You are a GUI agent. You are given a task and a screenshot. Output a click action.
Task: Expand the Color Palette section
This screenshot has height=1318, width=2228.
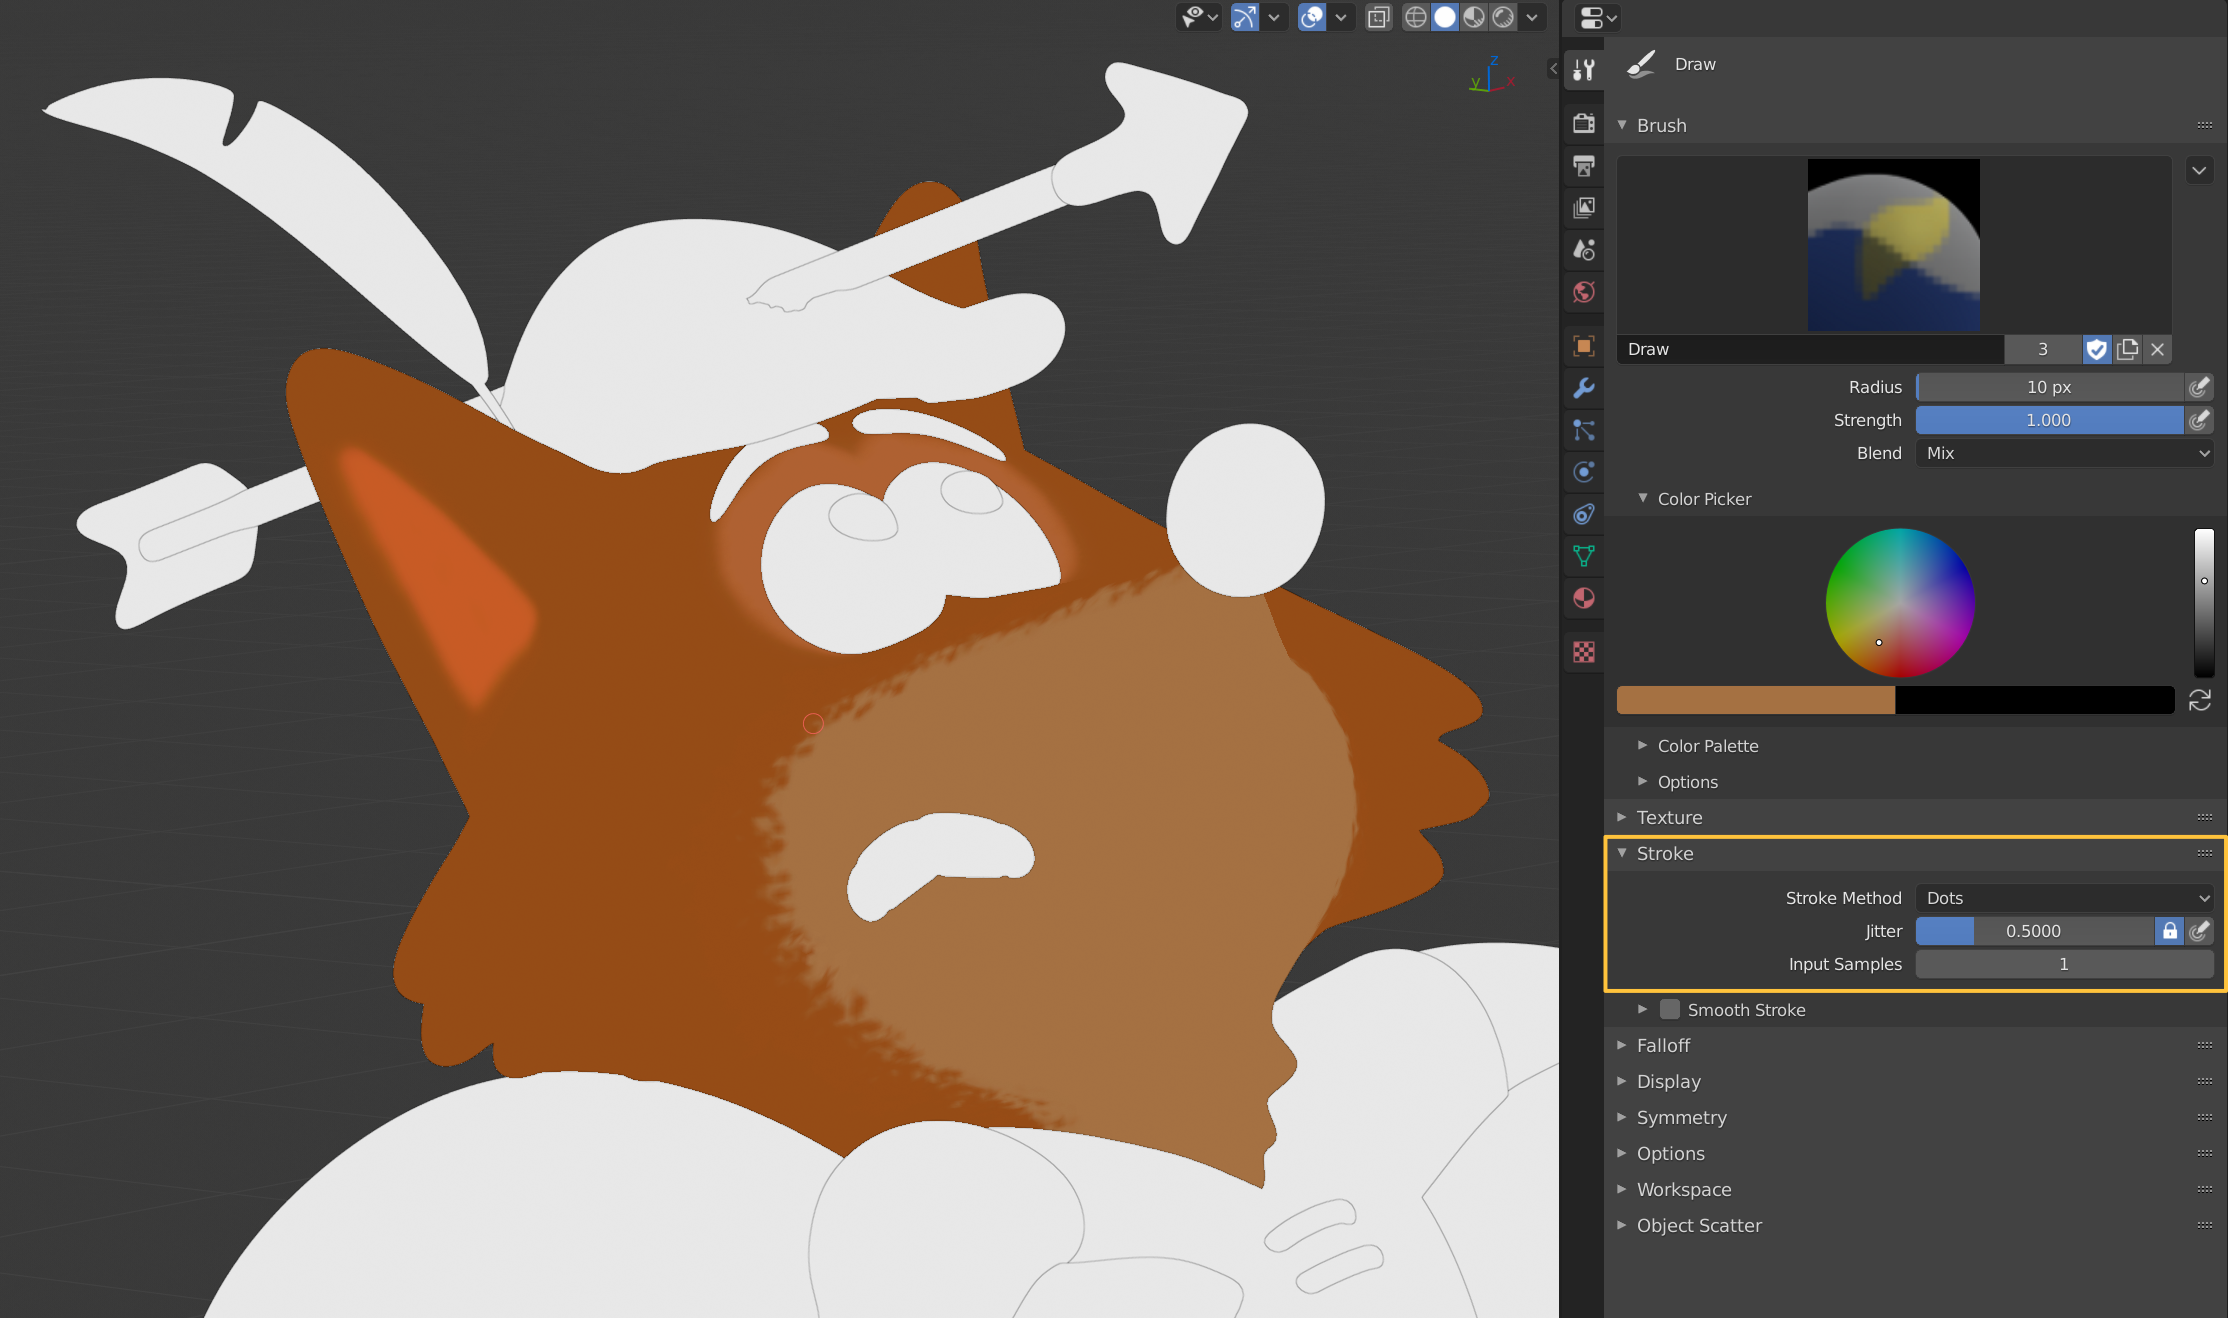pyautogui.click(x=1708, y=746)
